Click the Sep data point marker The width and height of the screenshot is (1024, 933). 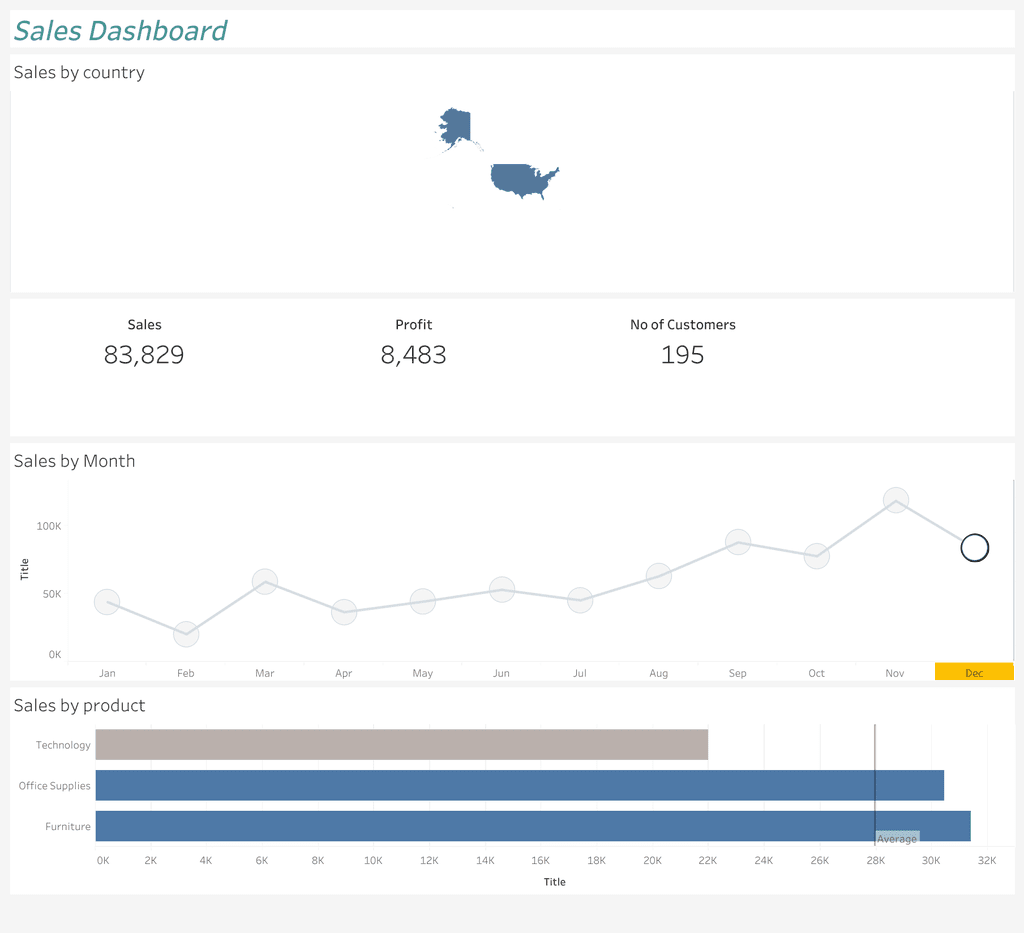click(738, 542)
